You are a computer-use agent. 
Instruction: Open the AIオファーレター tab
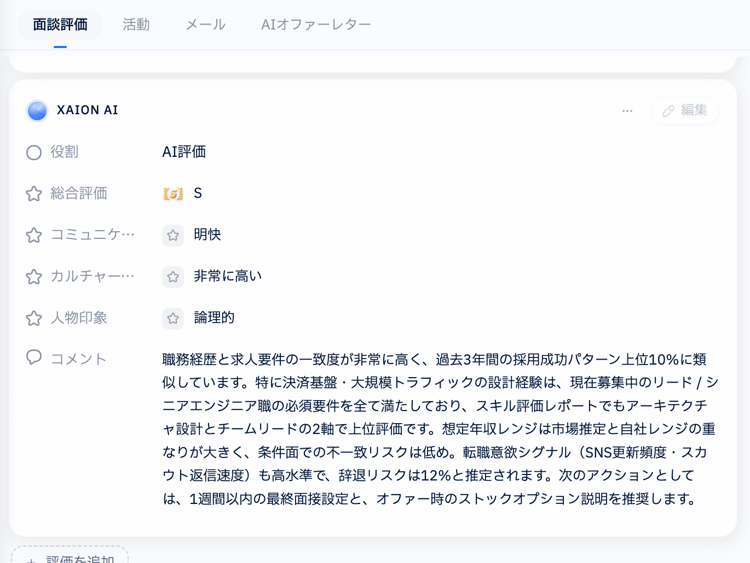[316, 24]
